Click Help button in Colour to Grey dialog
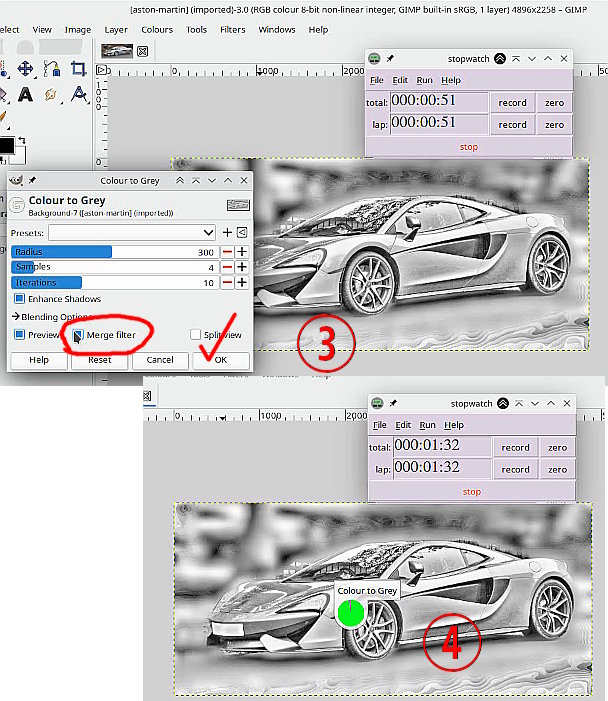This screenshot has width=608, height=701. 39,360
